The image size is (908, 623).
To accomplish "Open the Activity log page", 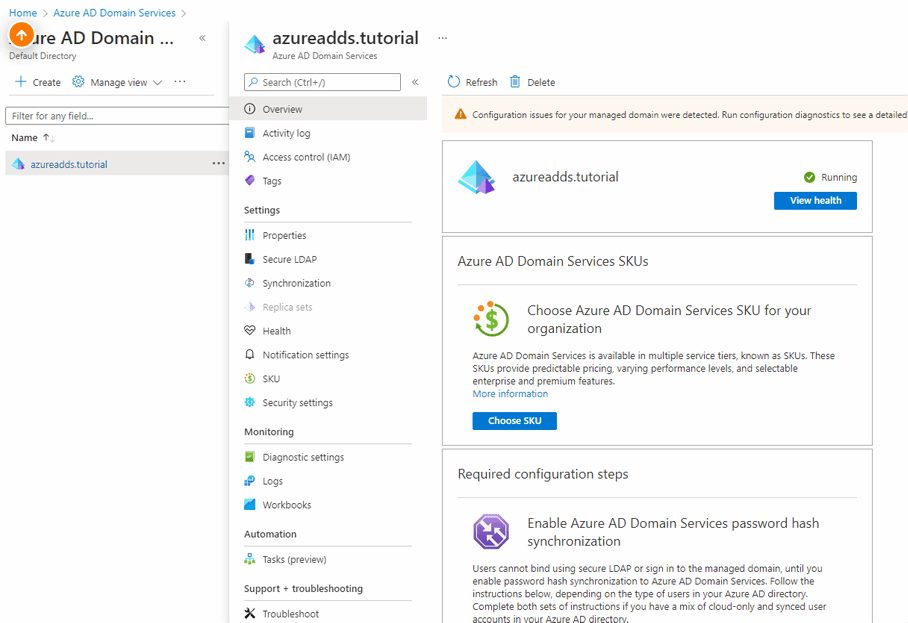I will tap(286, 133).
